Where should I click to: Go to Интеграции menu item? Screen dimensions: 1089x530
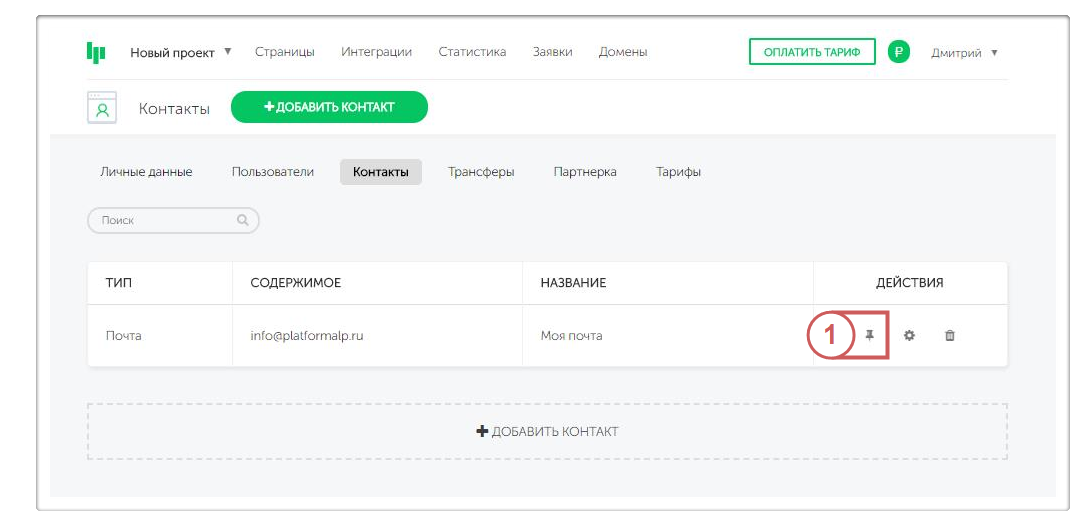(x=376, y=52)
